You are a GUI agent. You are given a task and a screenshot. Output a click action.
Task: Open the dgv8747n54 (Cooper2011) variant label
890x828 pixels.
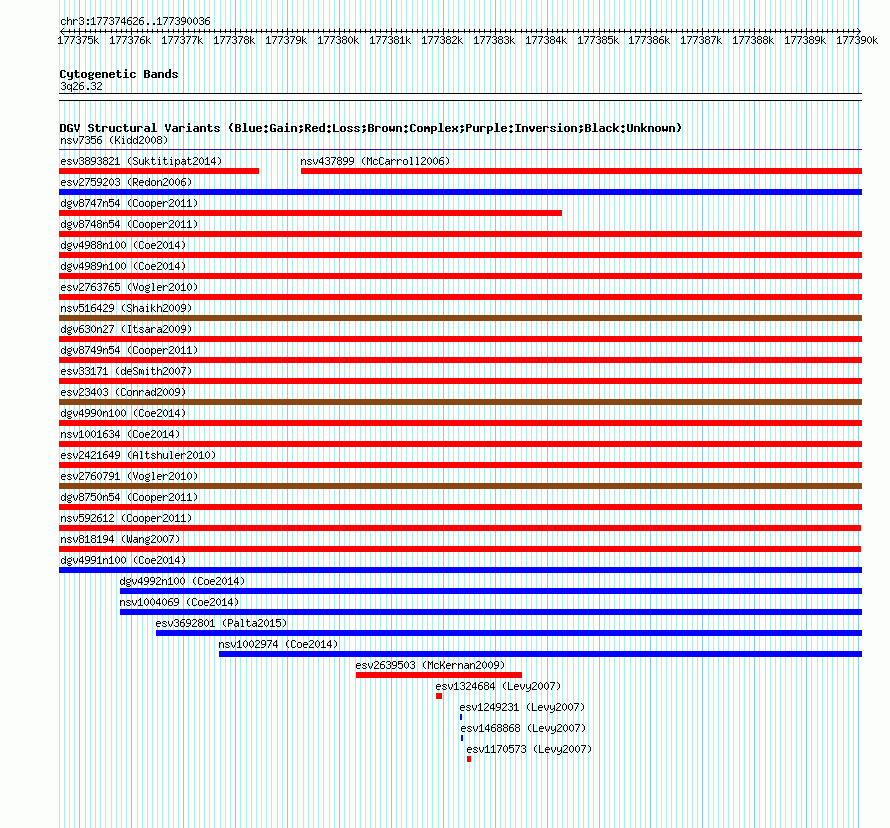129,203
